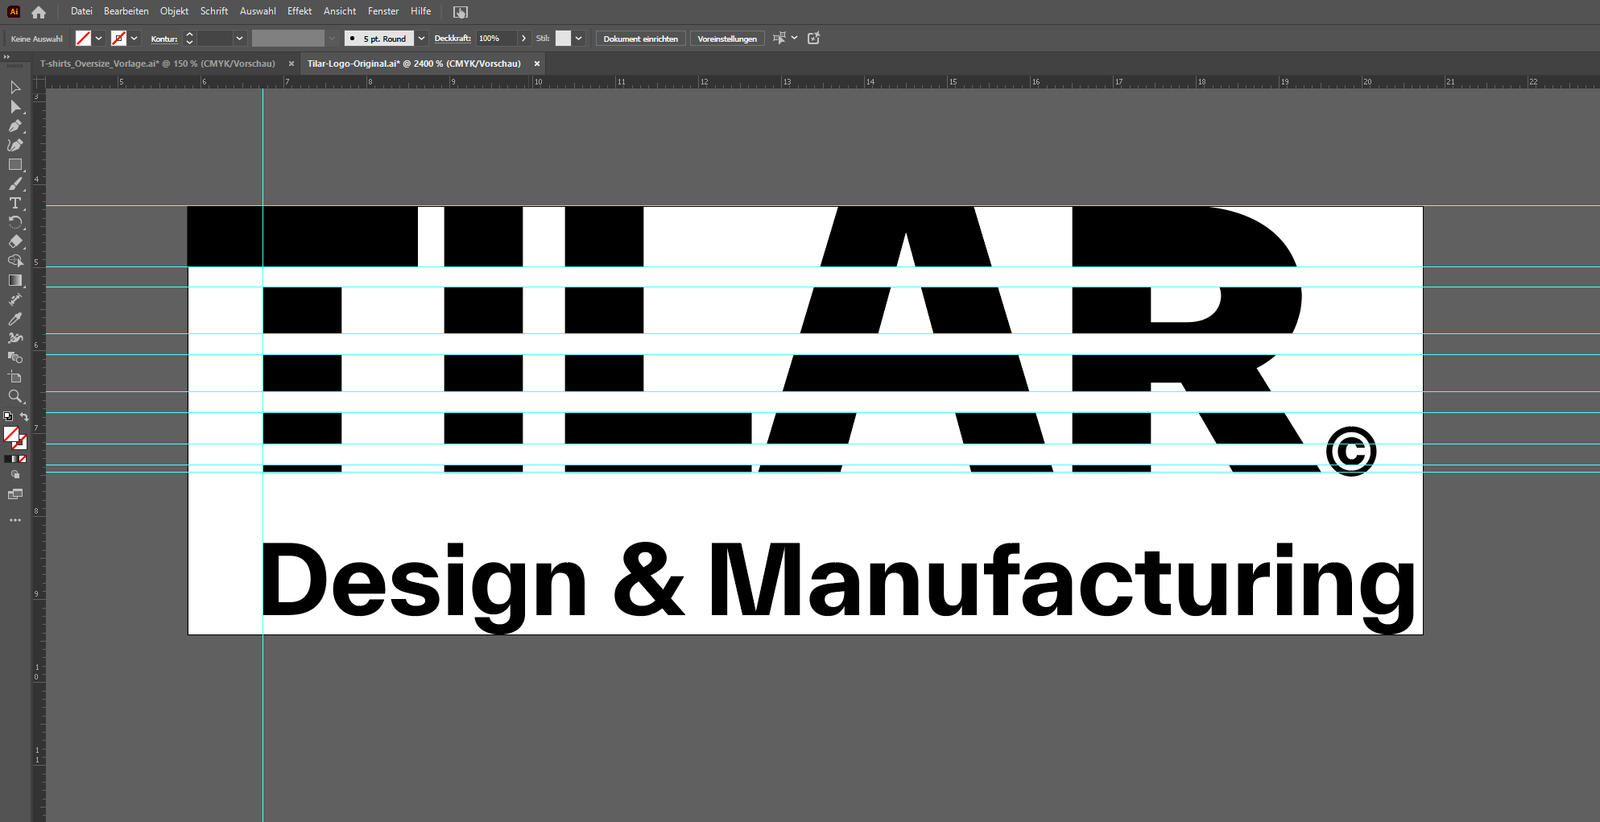The height and width of the screenshot is (822, 1600).
Task: Open Voreinstellungen button
Action: click(x=727, y=38)
